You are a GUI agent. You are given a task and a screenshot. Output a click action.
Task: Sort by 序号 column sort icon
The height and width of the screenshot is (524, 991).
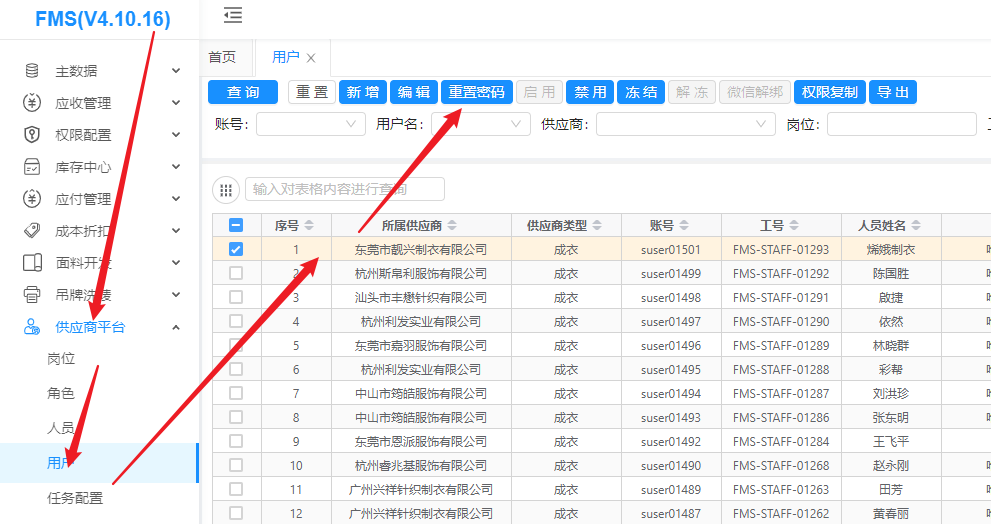(x=309, y=225)
